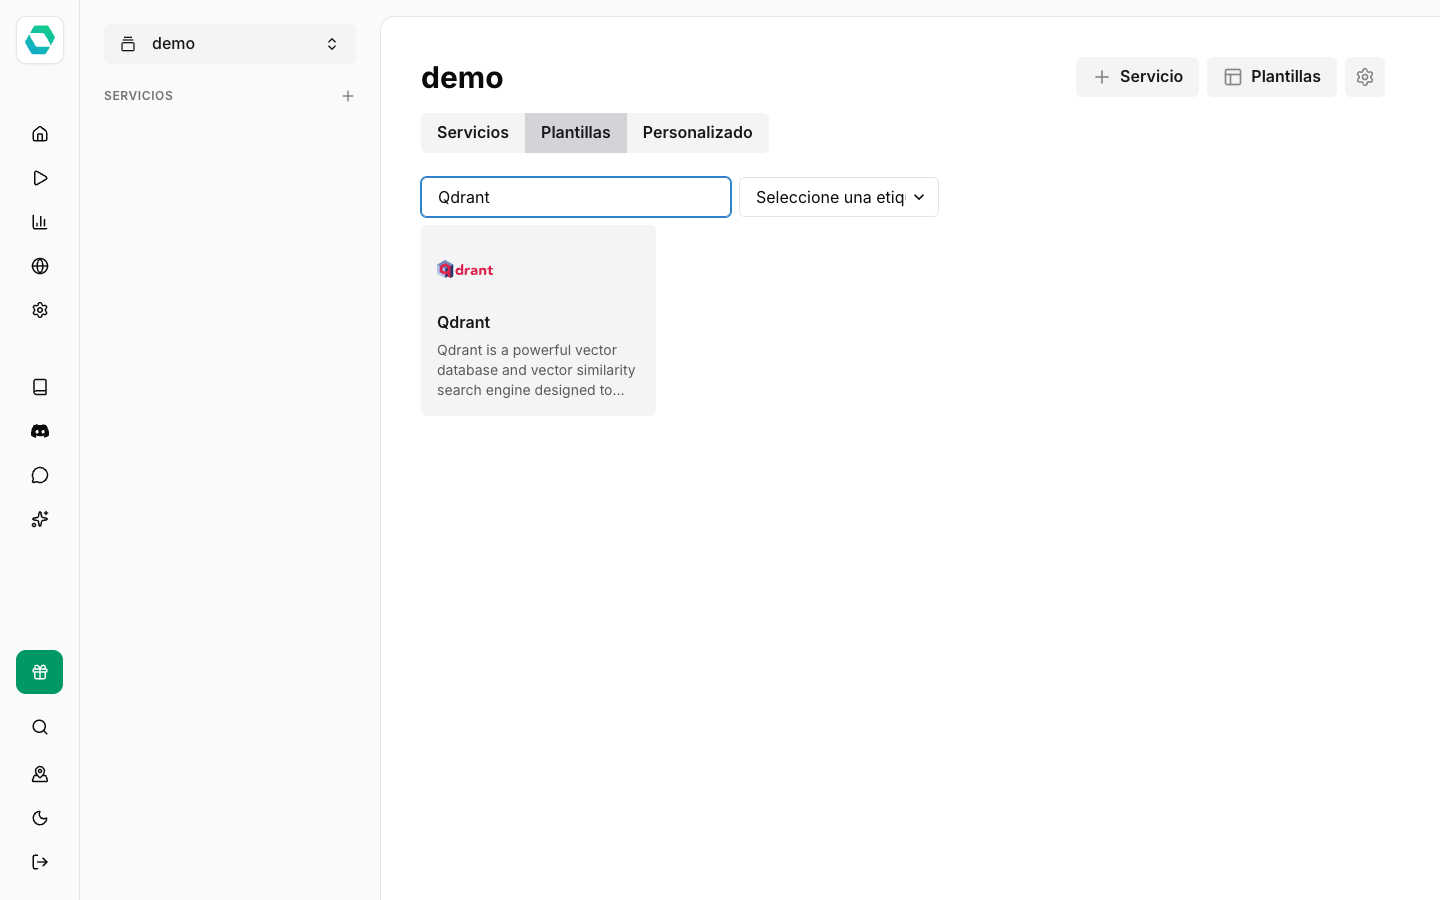The width and height of the screenshot is (1440, 900).
Task: Click the Plantillas button in the header
Action: (1272, 77)
